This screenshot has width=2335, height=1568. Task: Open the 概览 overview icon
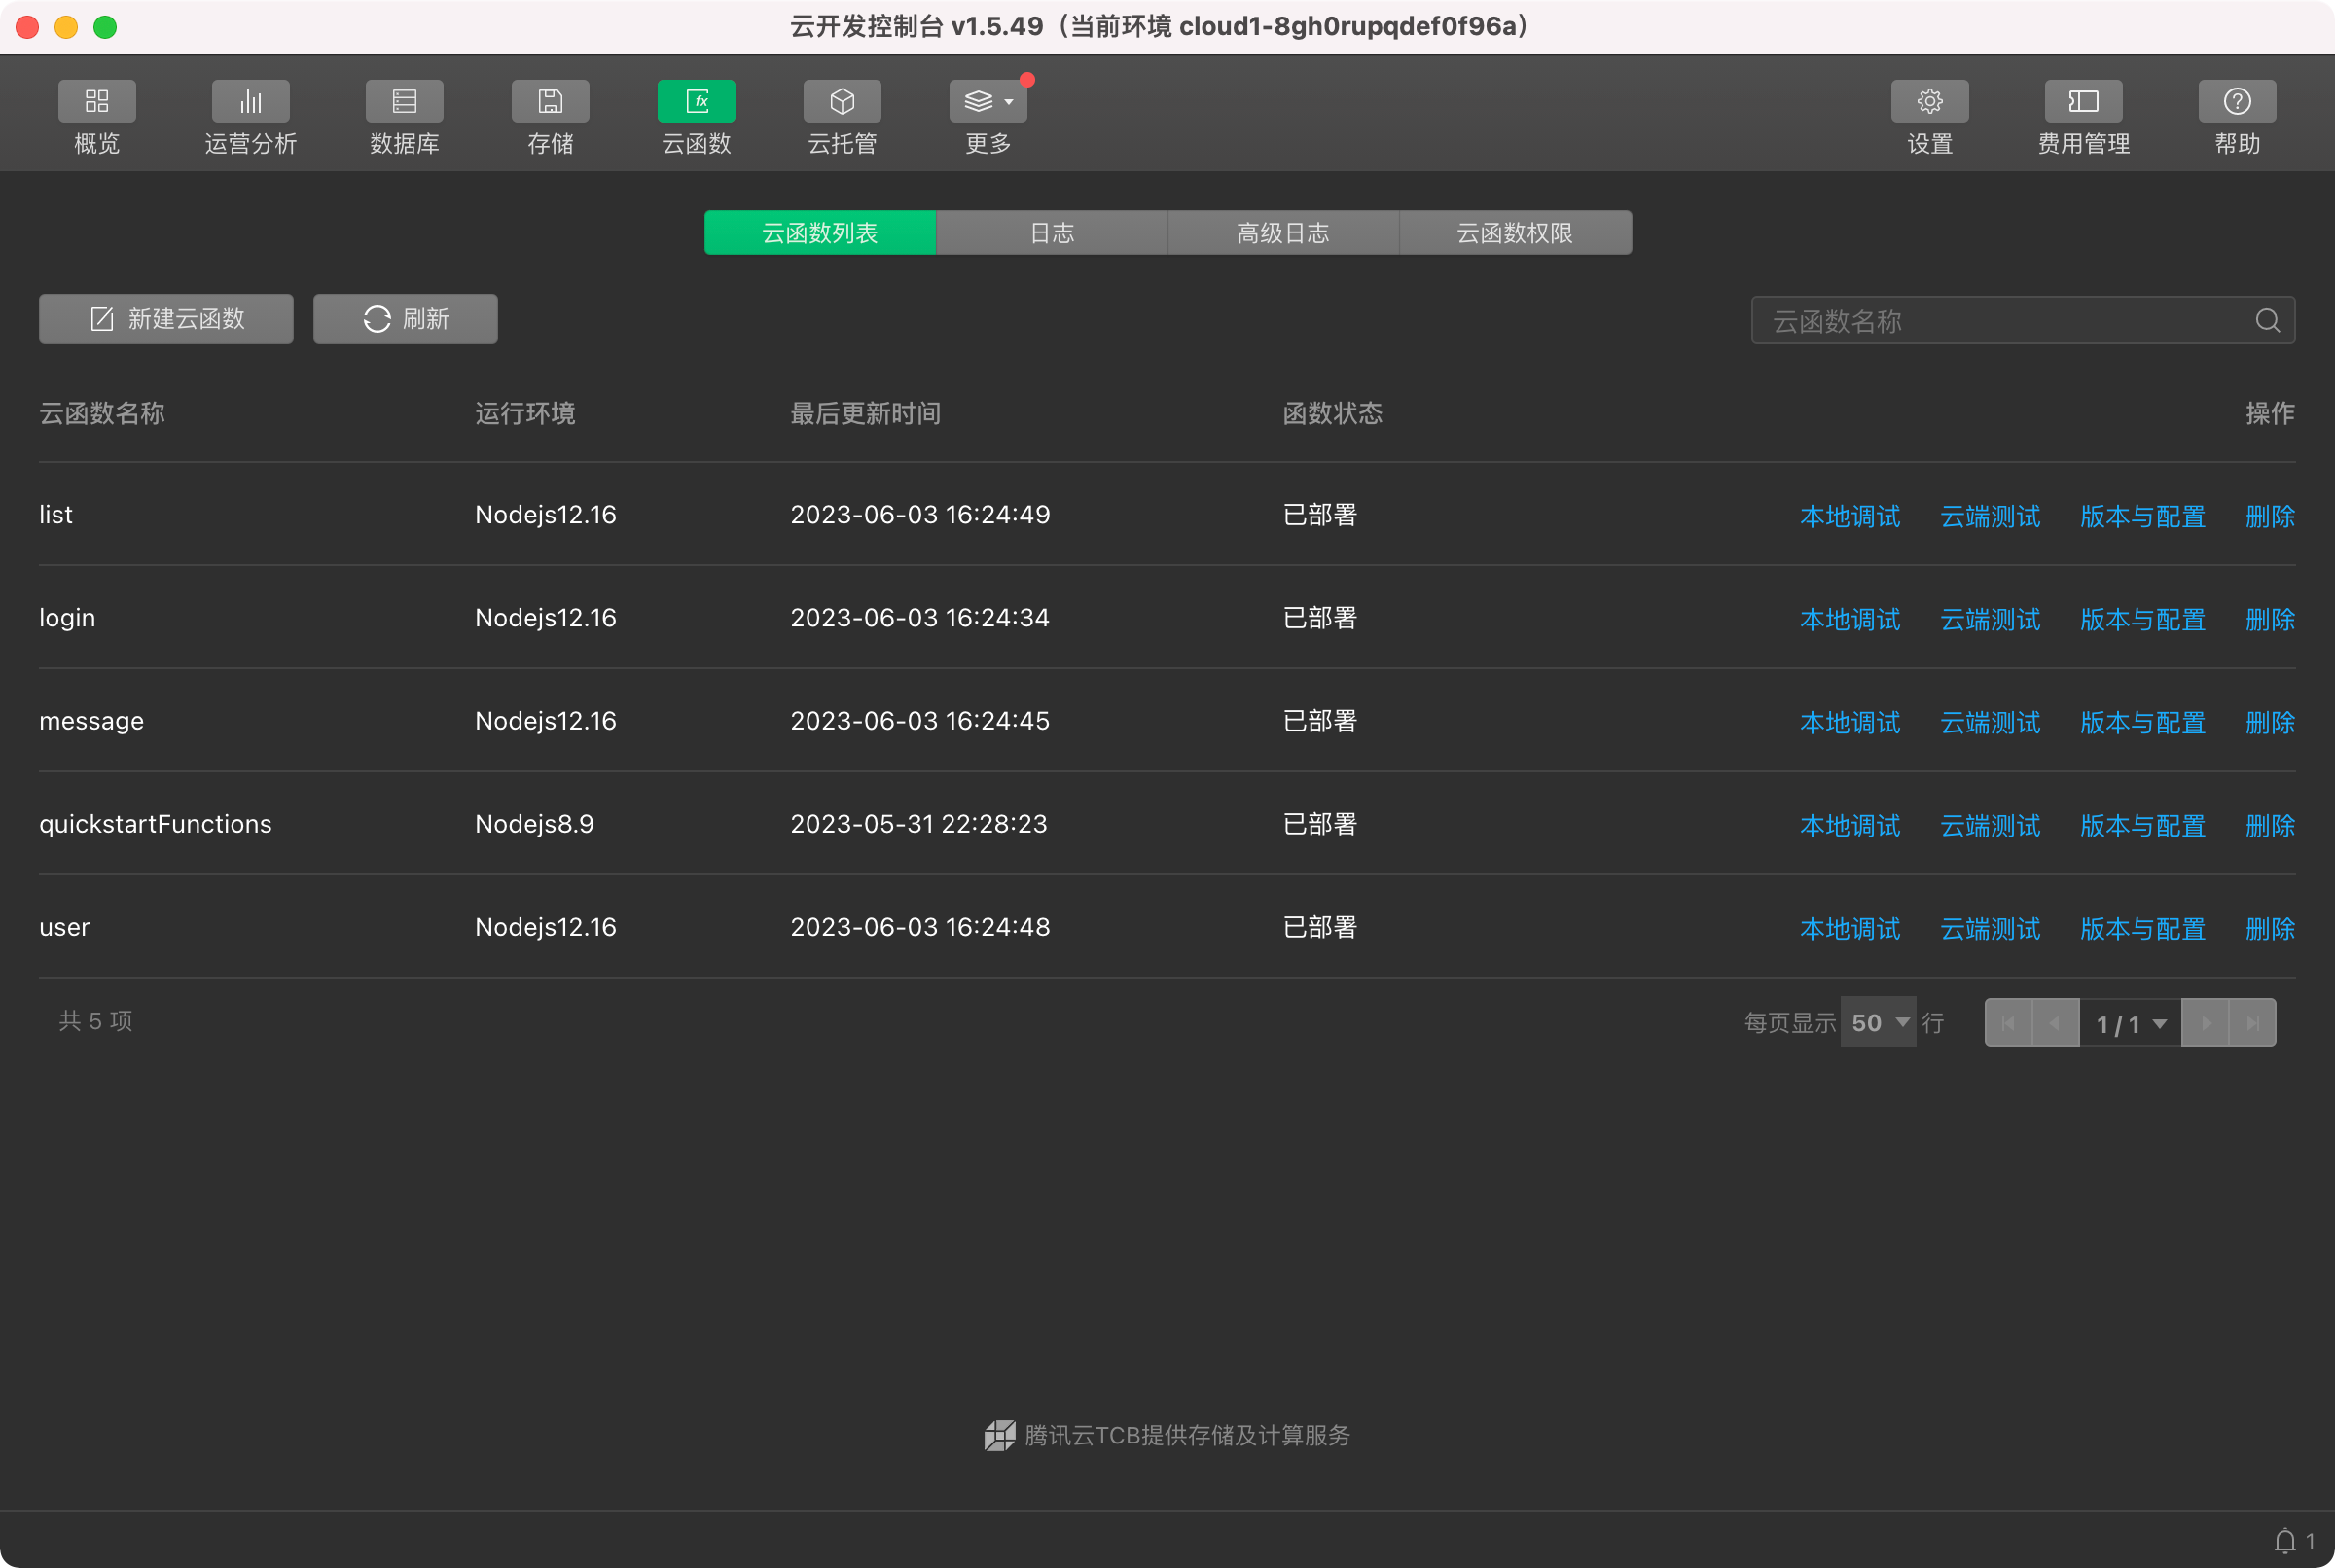coord(96,101)
